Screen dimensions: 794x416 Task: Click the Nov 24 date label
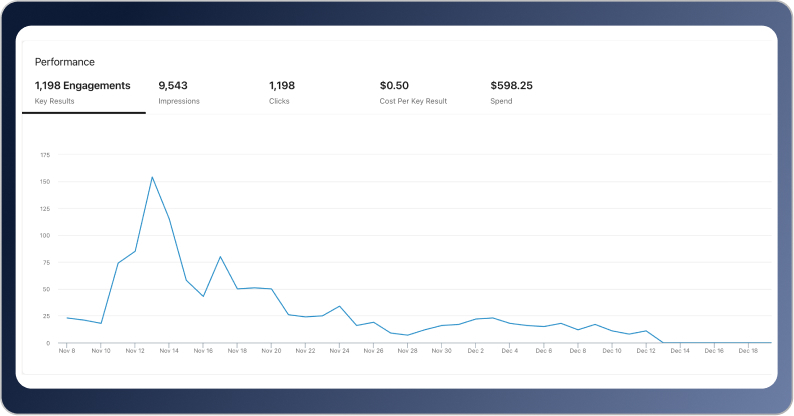click(x=339, y=351)
